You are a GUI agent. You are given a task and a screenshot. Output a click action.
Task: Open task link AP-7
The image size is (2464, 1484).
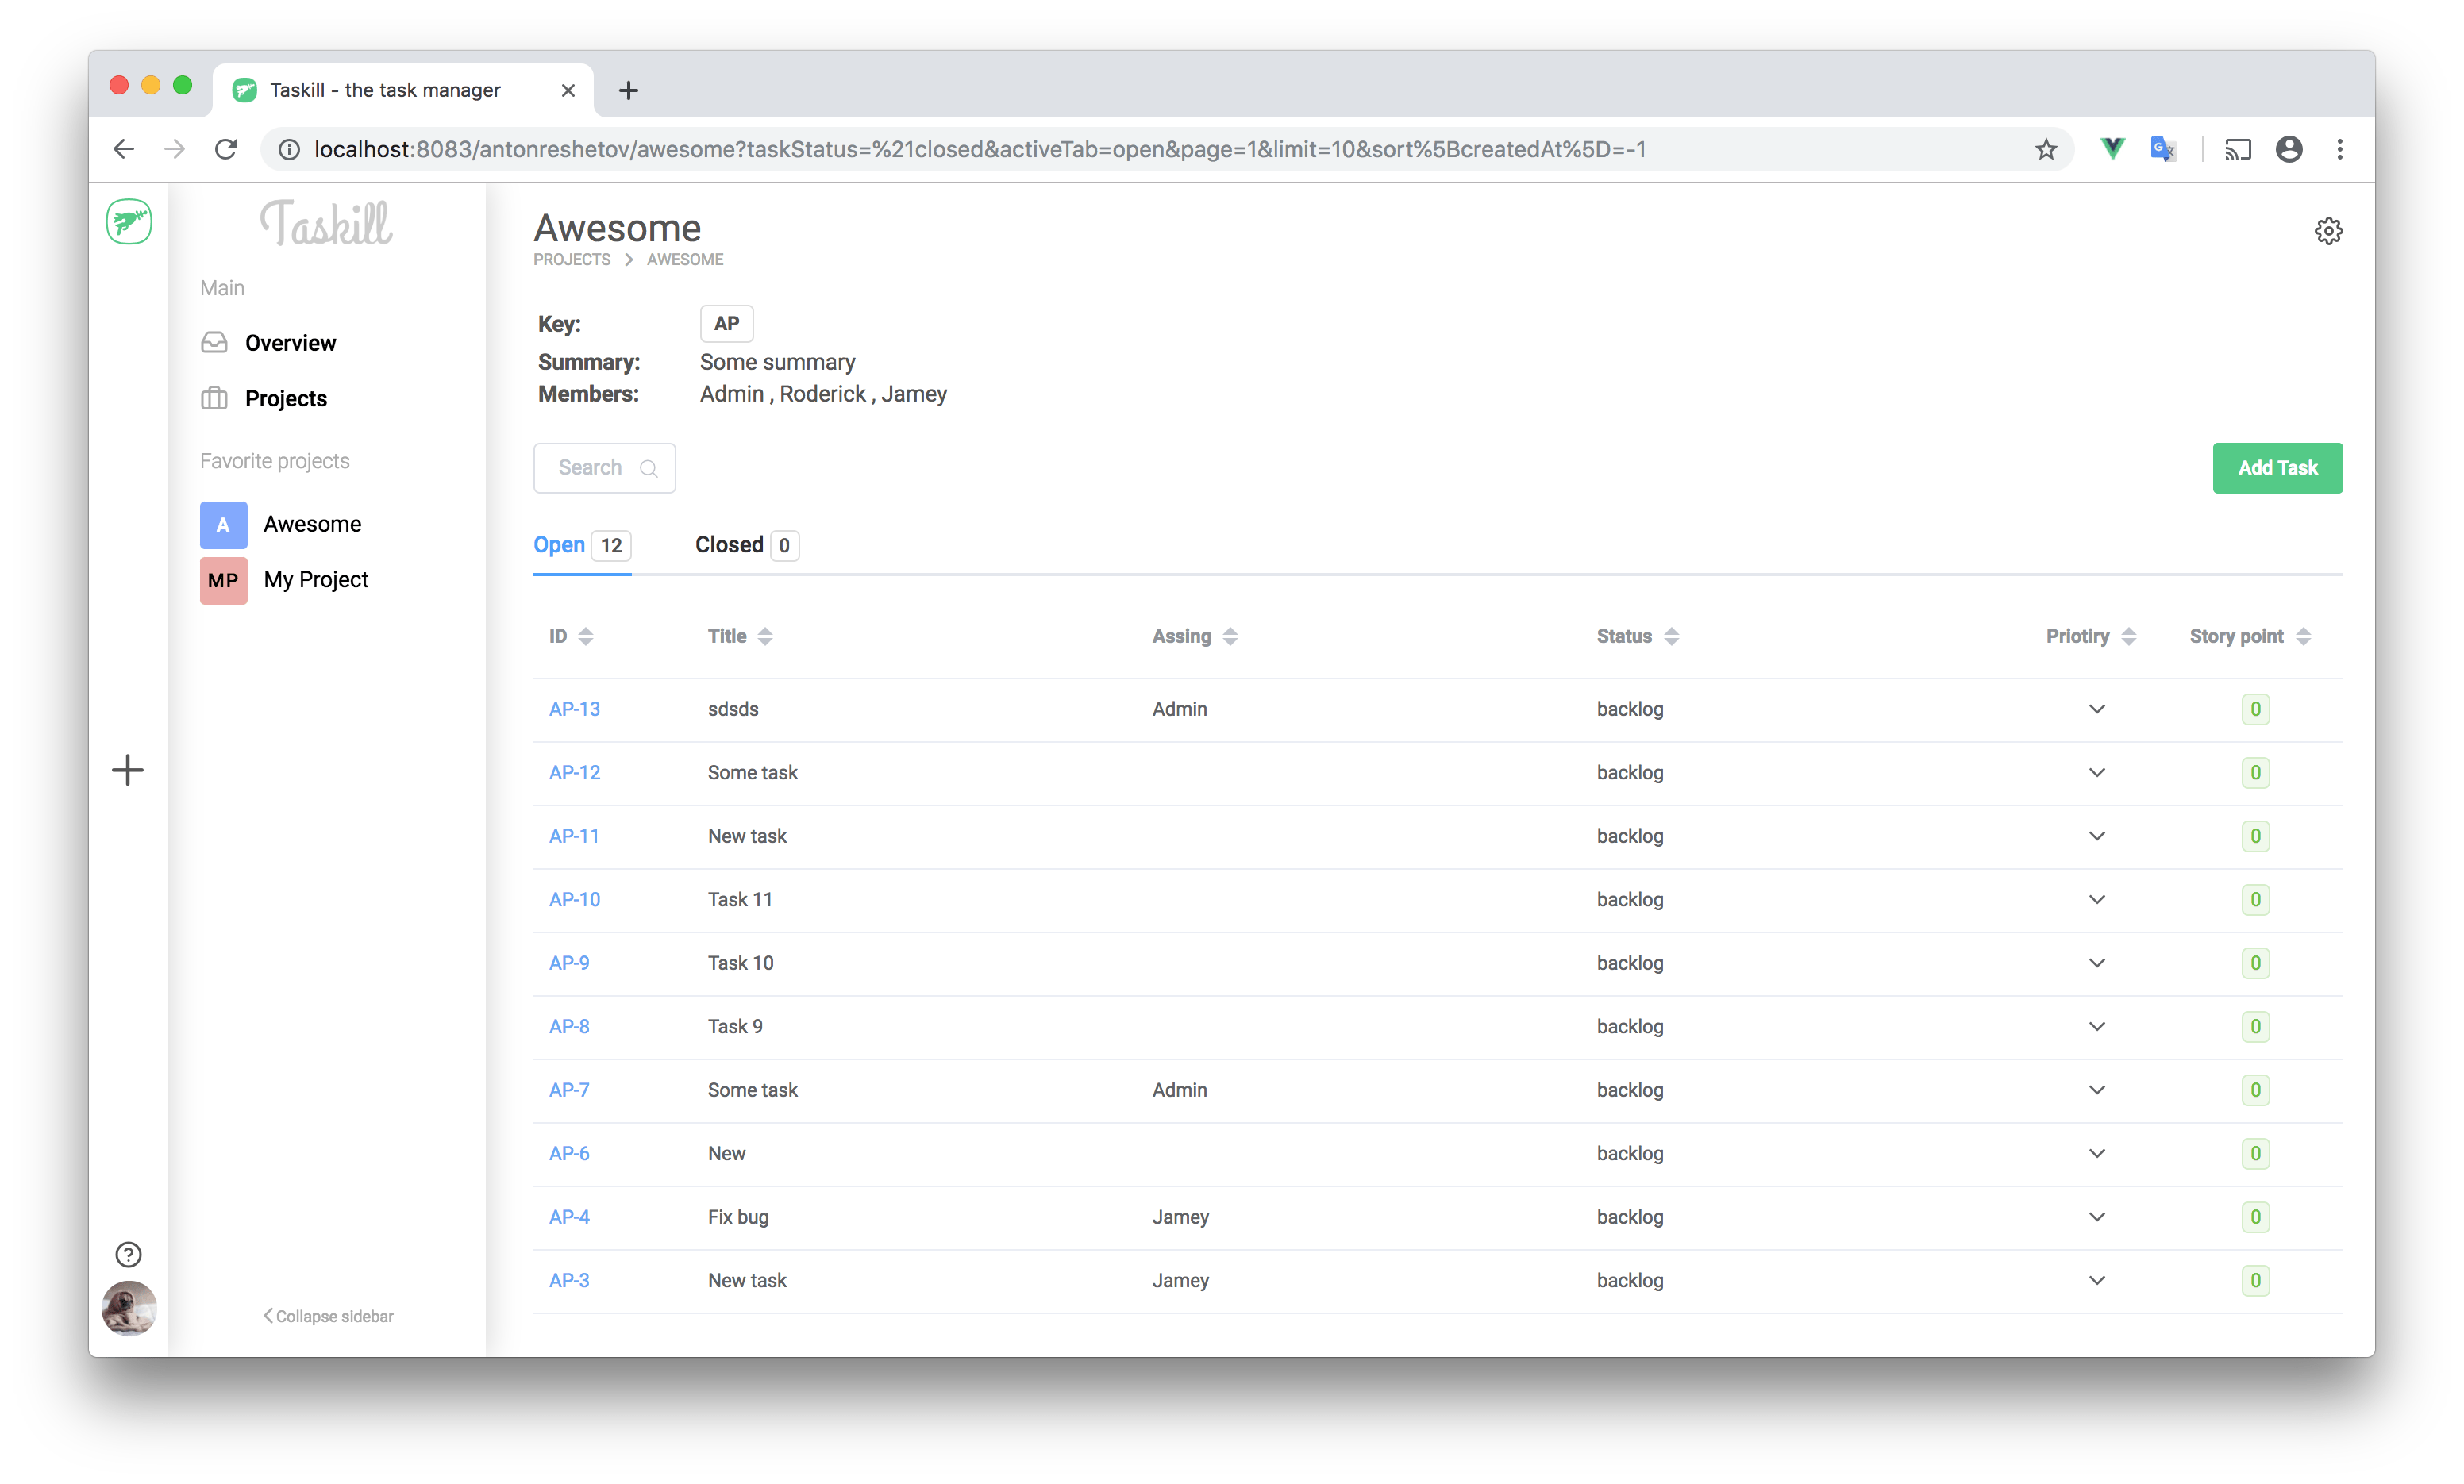569,1090
